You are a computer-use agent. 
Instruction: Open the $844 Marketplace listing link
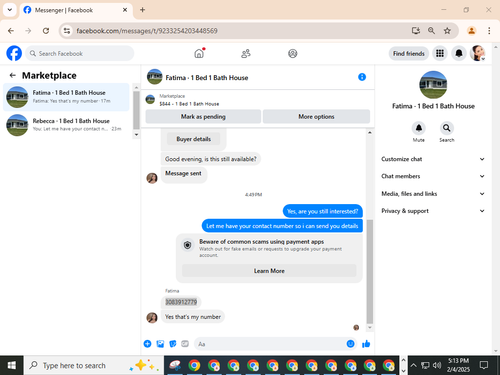(189, 104)
